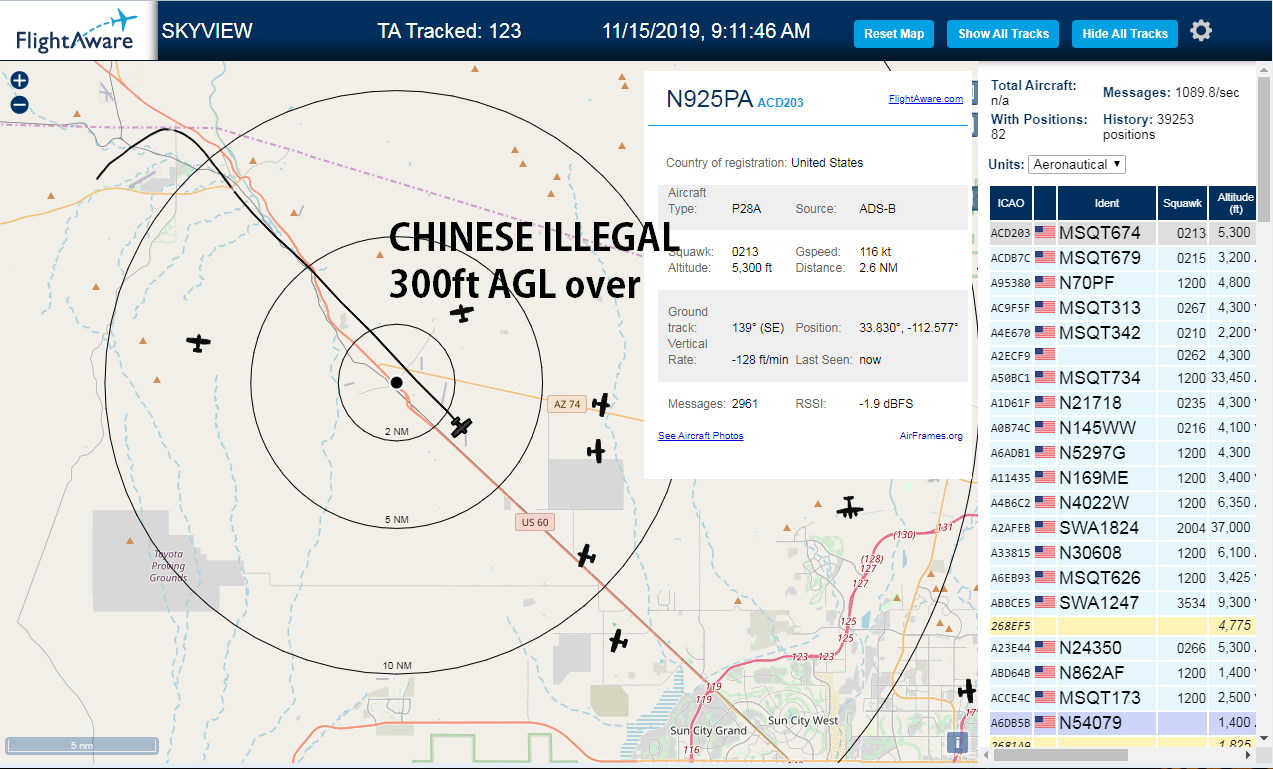Select the N5297G aircraft row

1123,452
